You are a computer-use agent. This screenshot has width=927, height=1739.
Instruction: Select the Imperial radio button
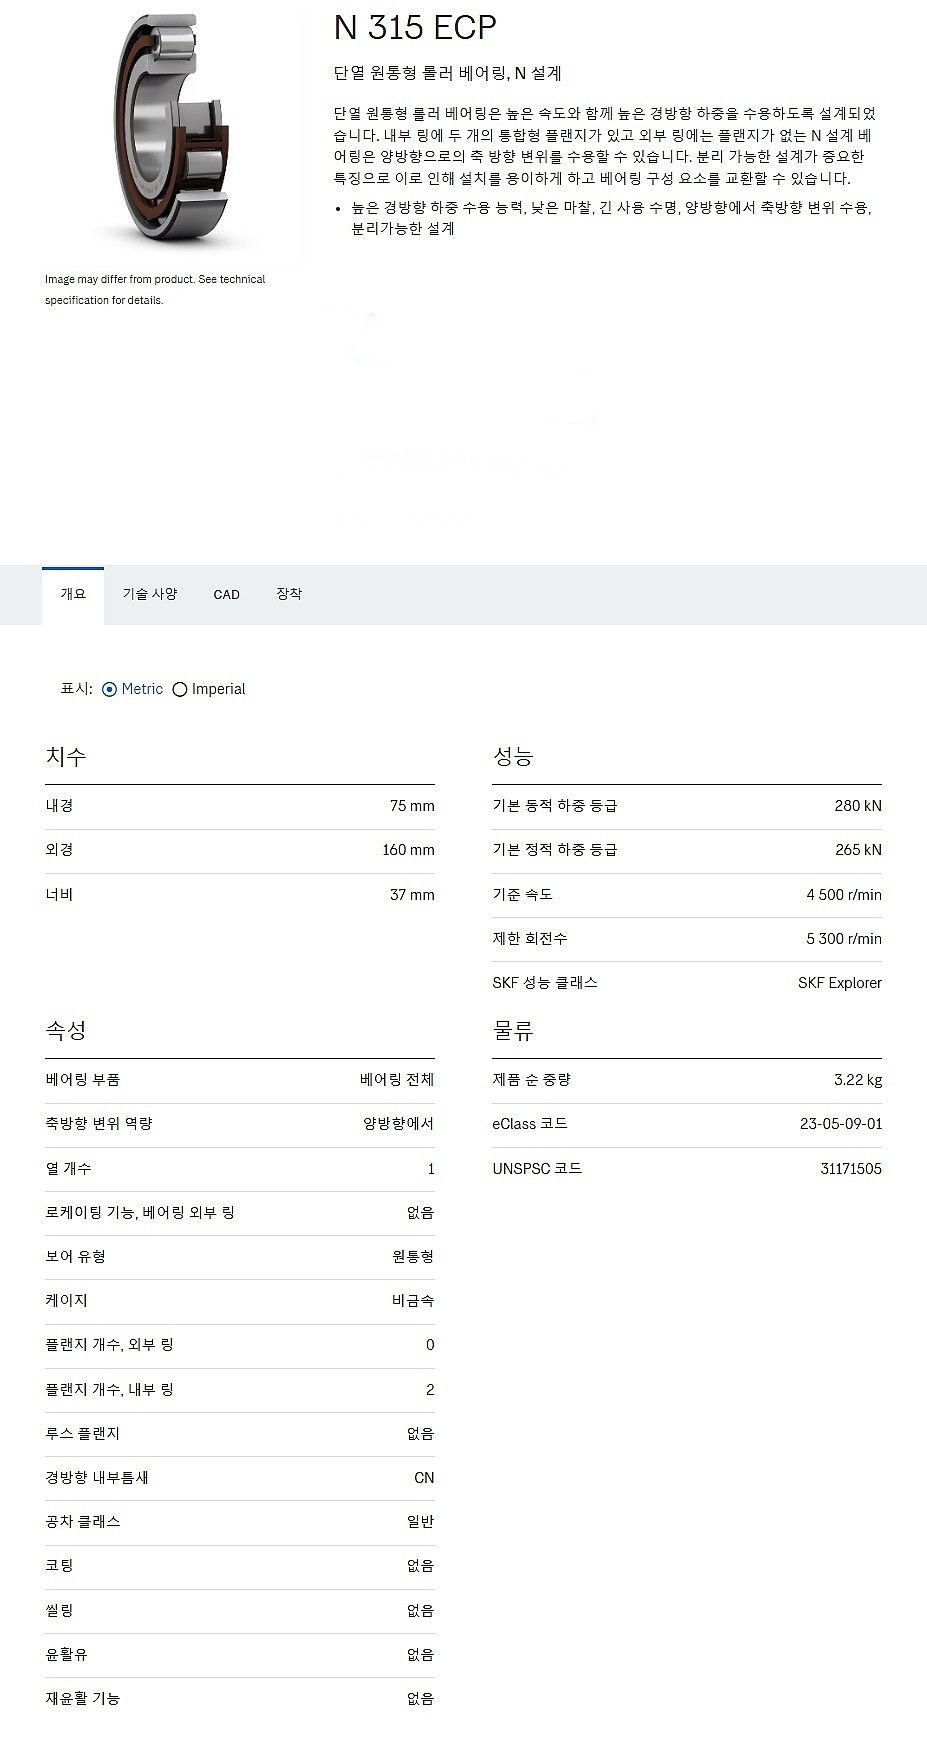pyautogui.click(x=180, y=689)
